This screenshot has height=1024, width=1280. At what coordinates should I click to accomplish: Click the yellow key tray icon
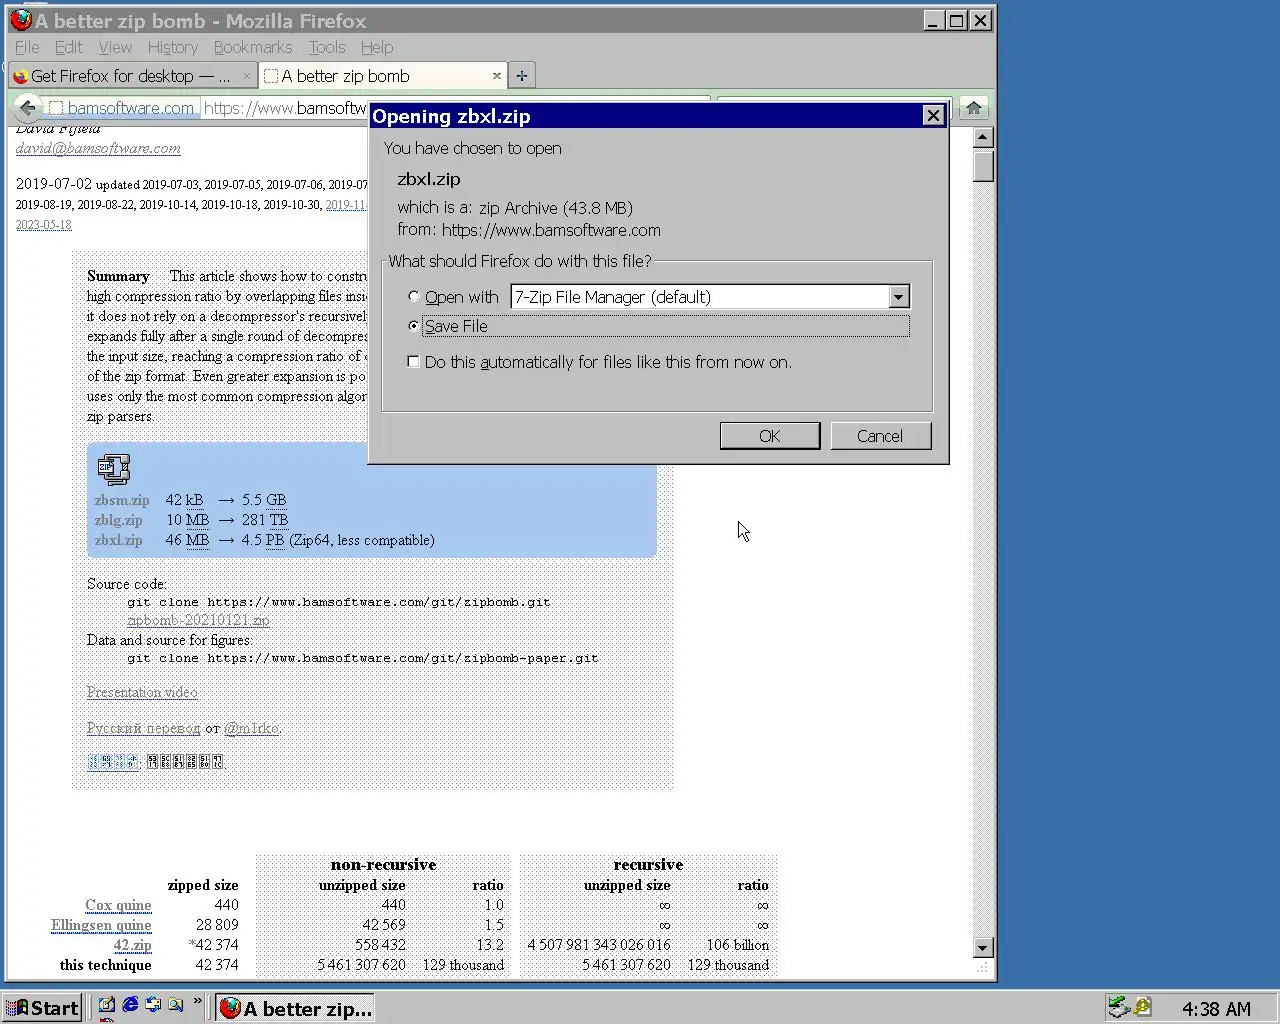(1142, 1007)
